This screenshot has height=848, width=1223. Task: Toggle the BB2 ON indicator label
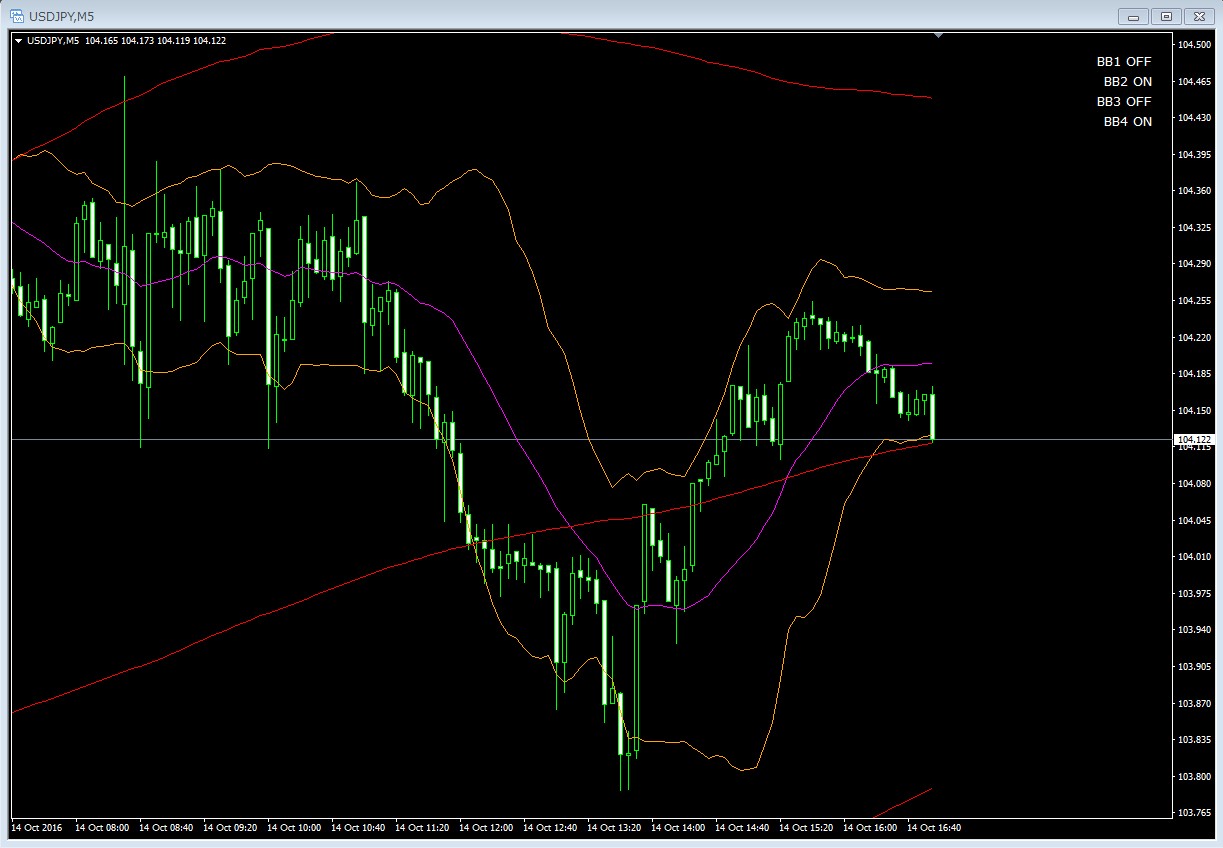1128,81
